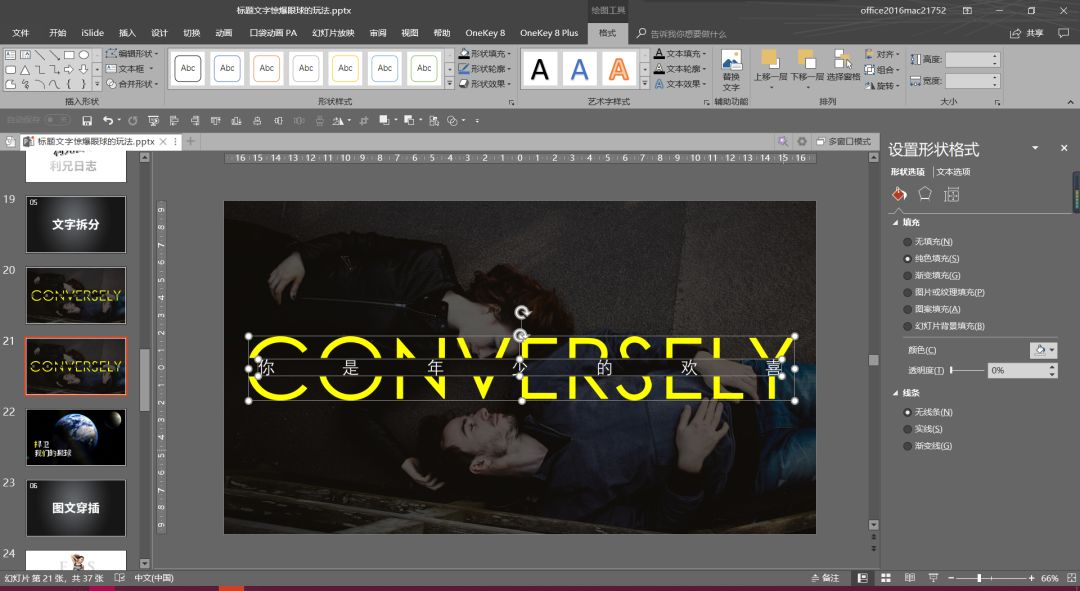The width and height of the screenshot is (1080, 591).
Task: Click the Transparency (透明度) slider
Action: coord(967,371)
